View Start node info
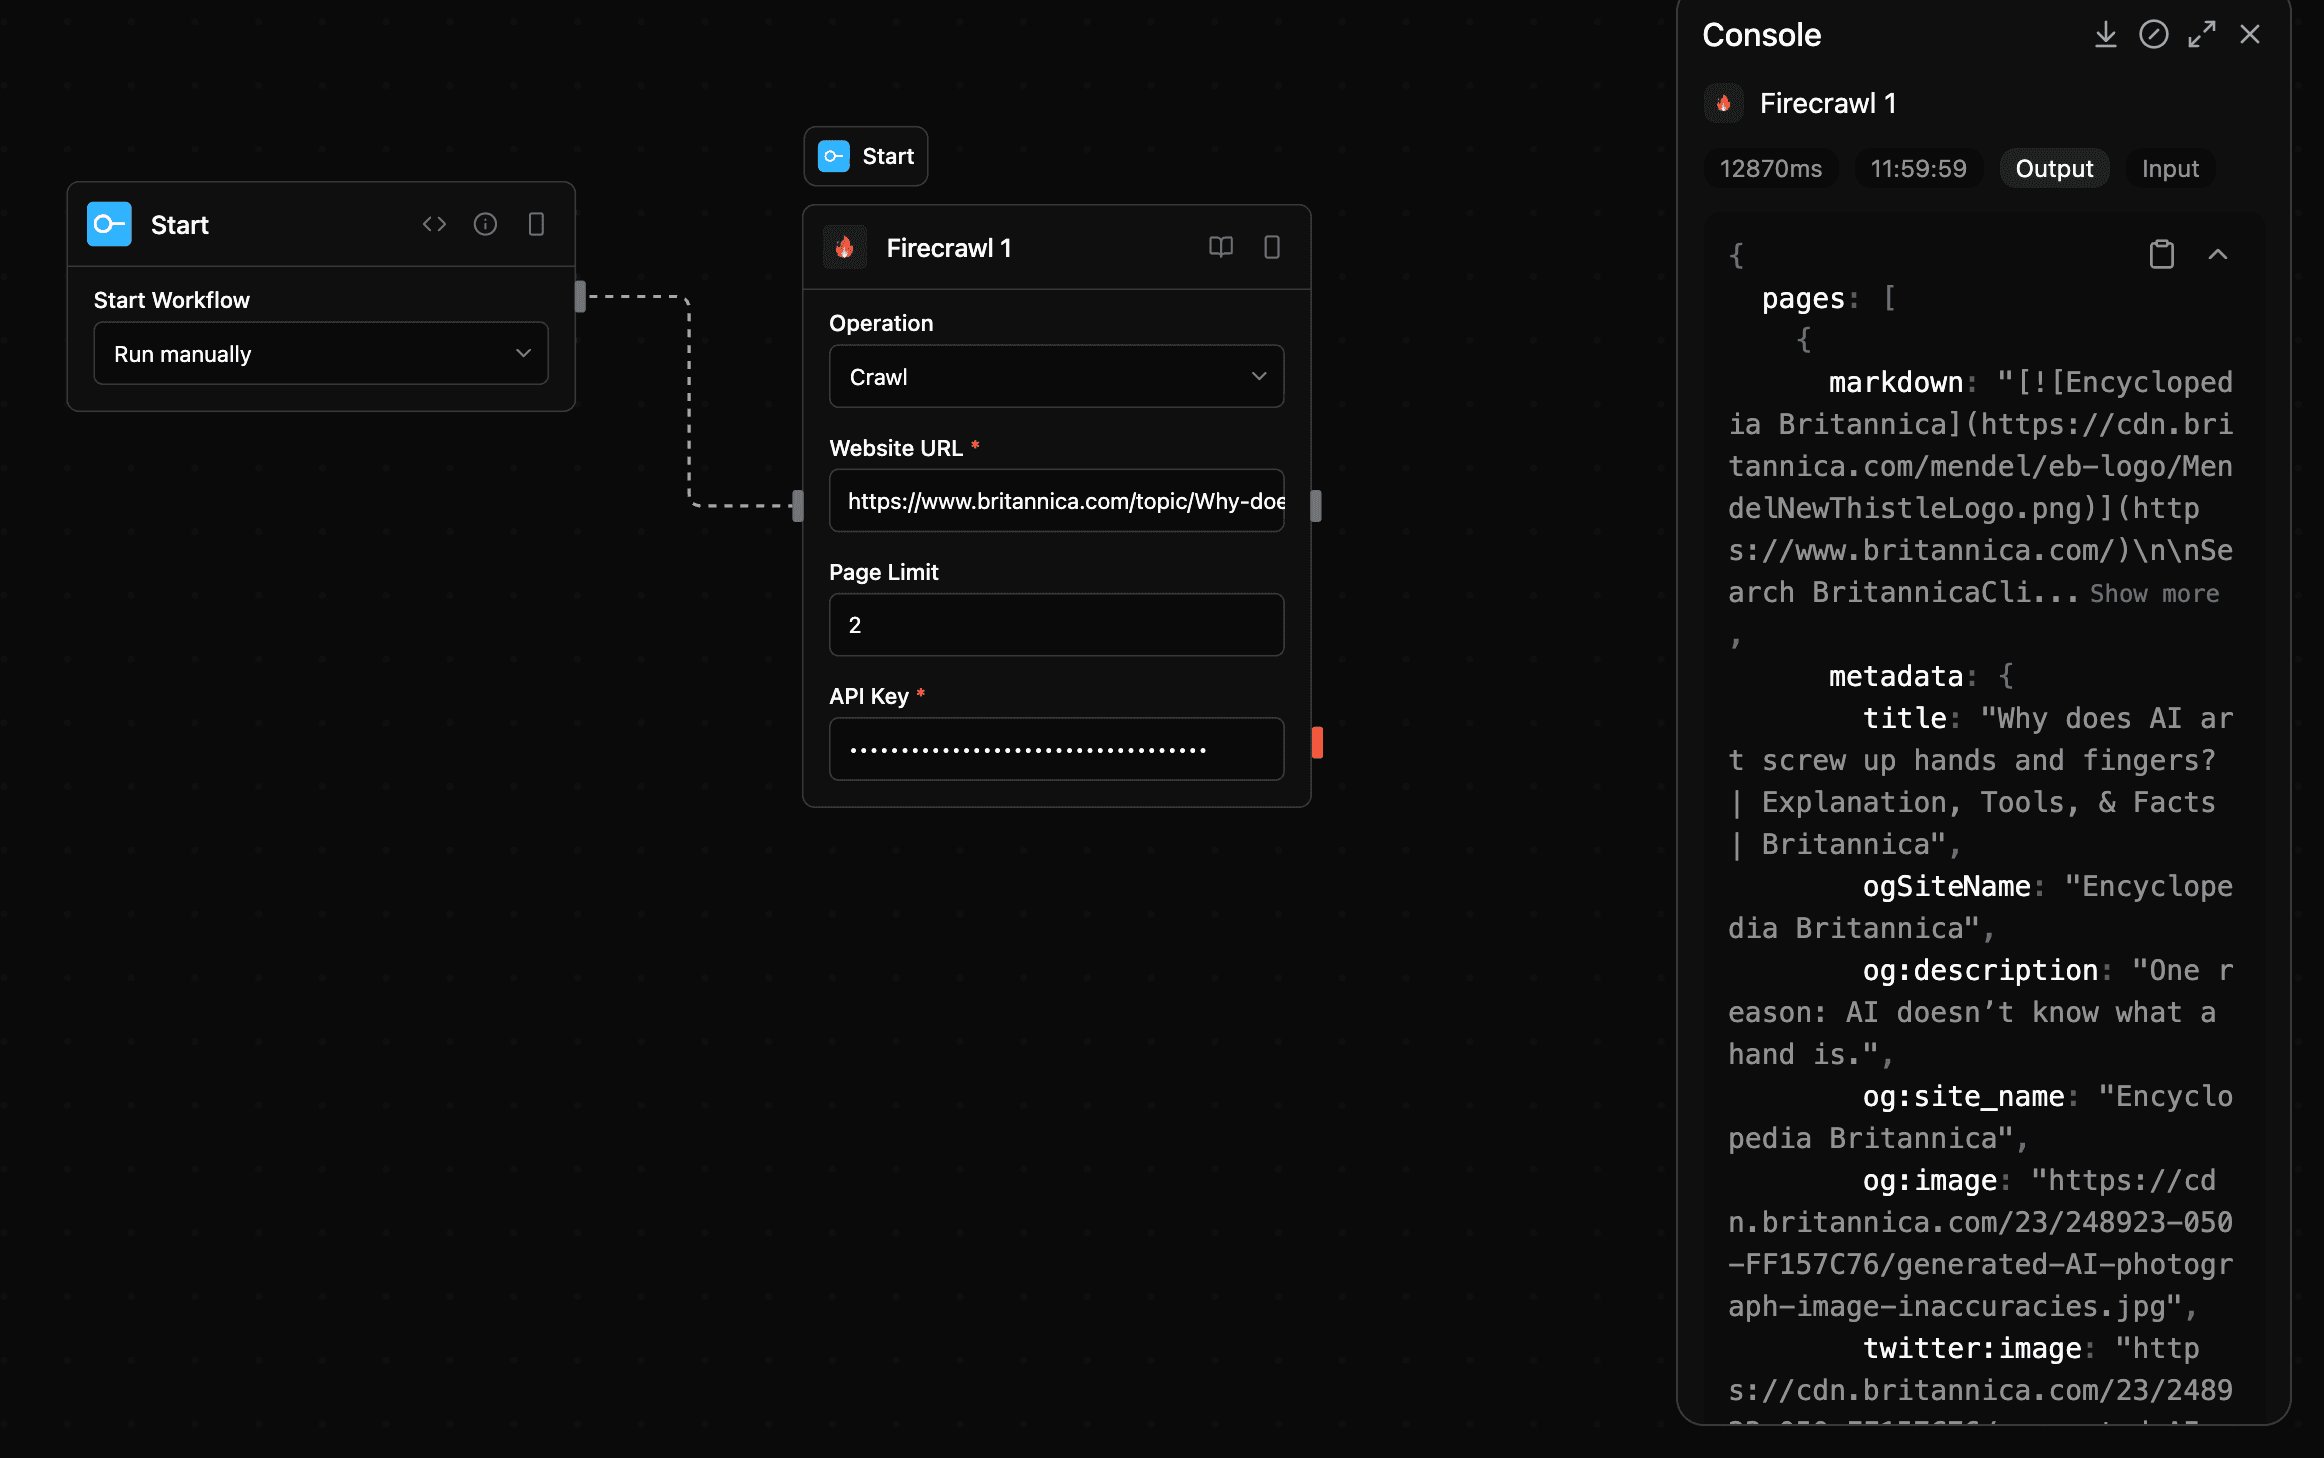Image resolution: width=2324 pixels, height=1458 pixels. [486, 224]
